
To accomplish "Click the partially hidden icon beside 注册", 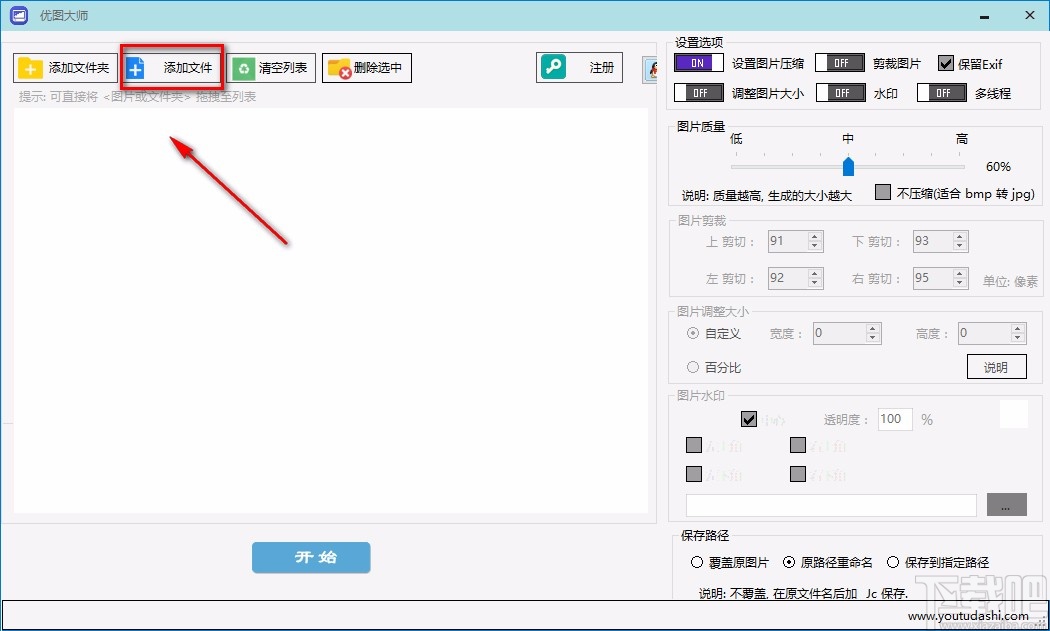I will [651, 67].
